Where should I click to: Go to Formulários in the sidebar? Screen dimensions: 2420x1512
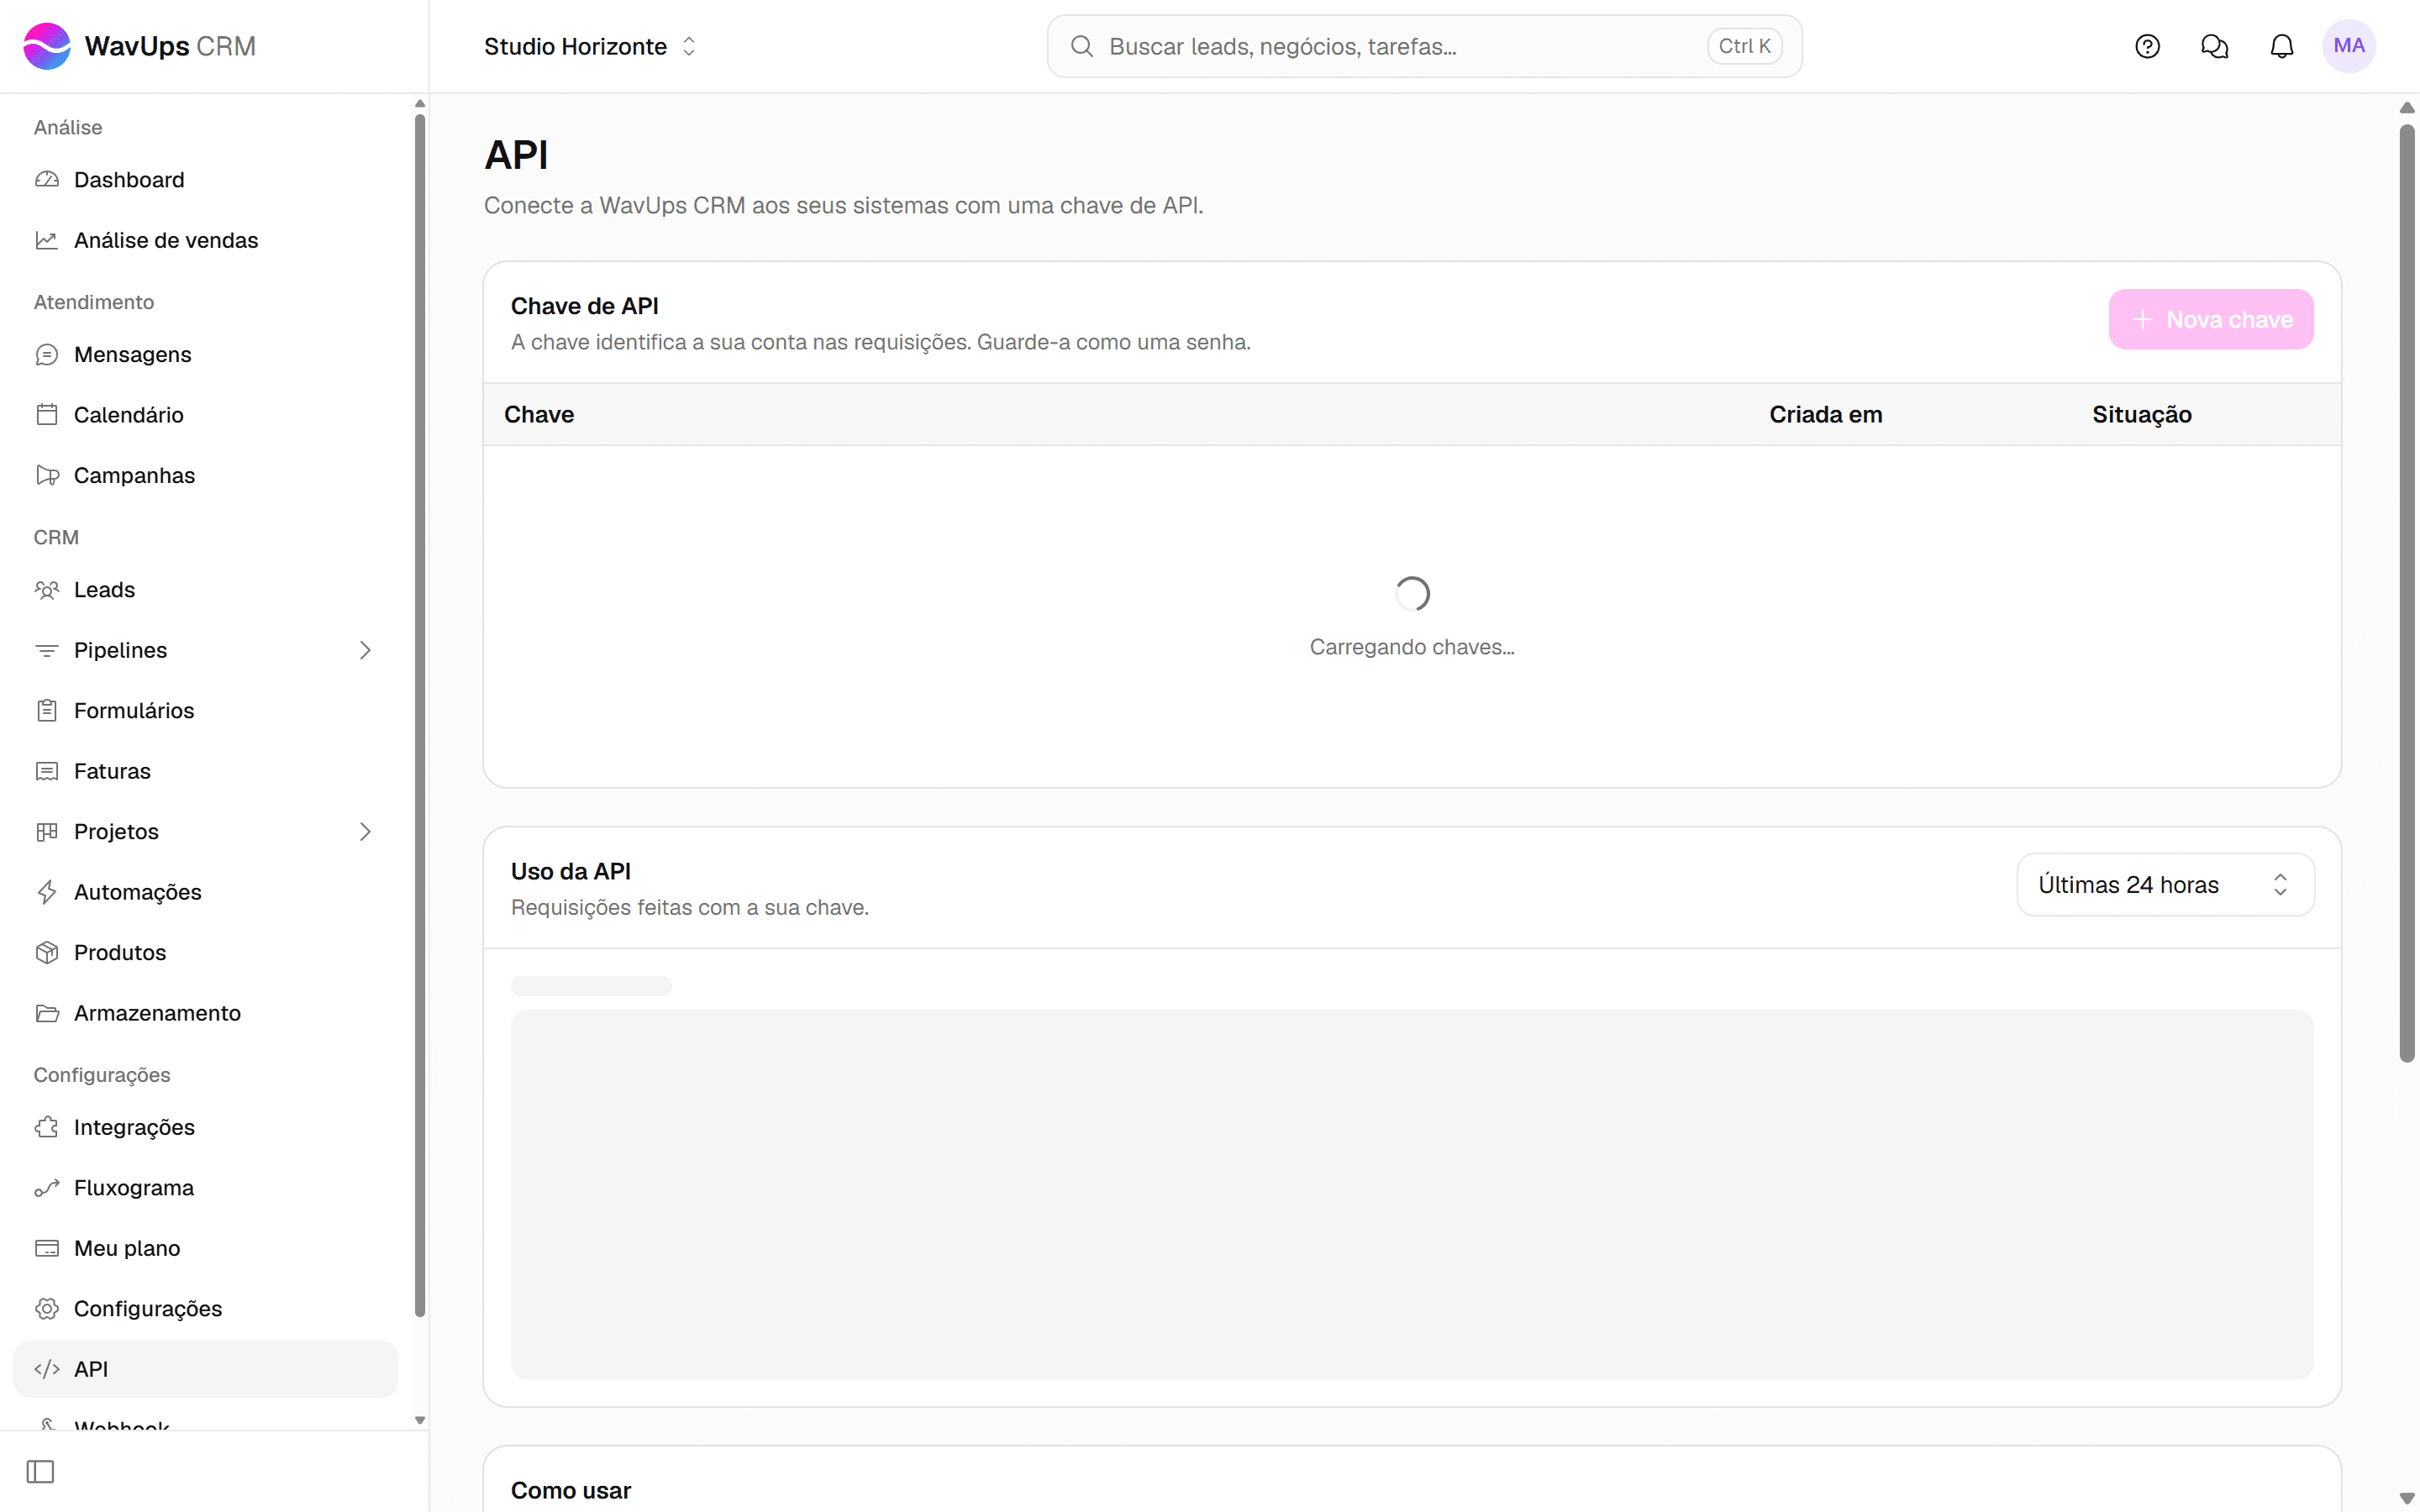pos(205,711)
